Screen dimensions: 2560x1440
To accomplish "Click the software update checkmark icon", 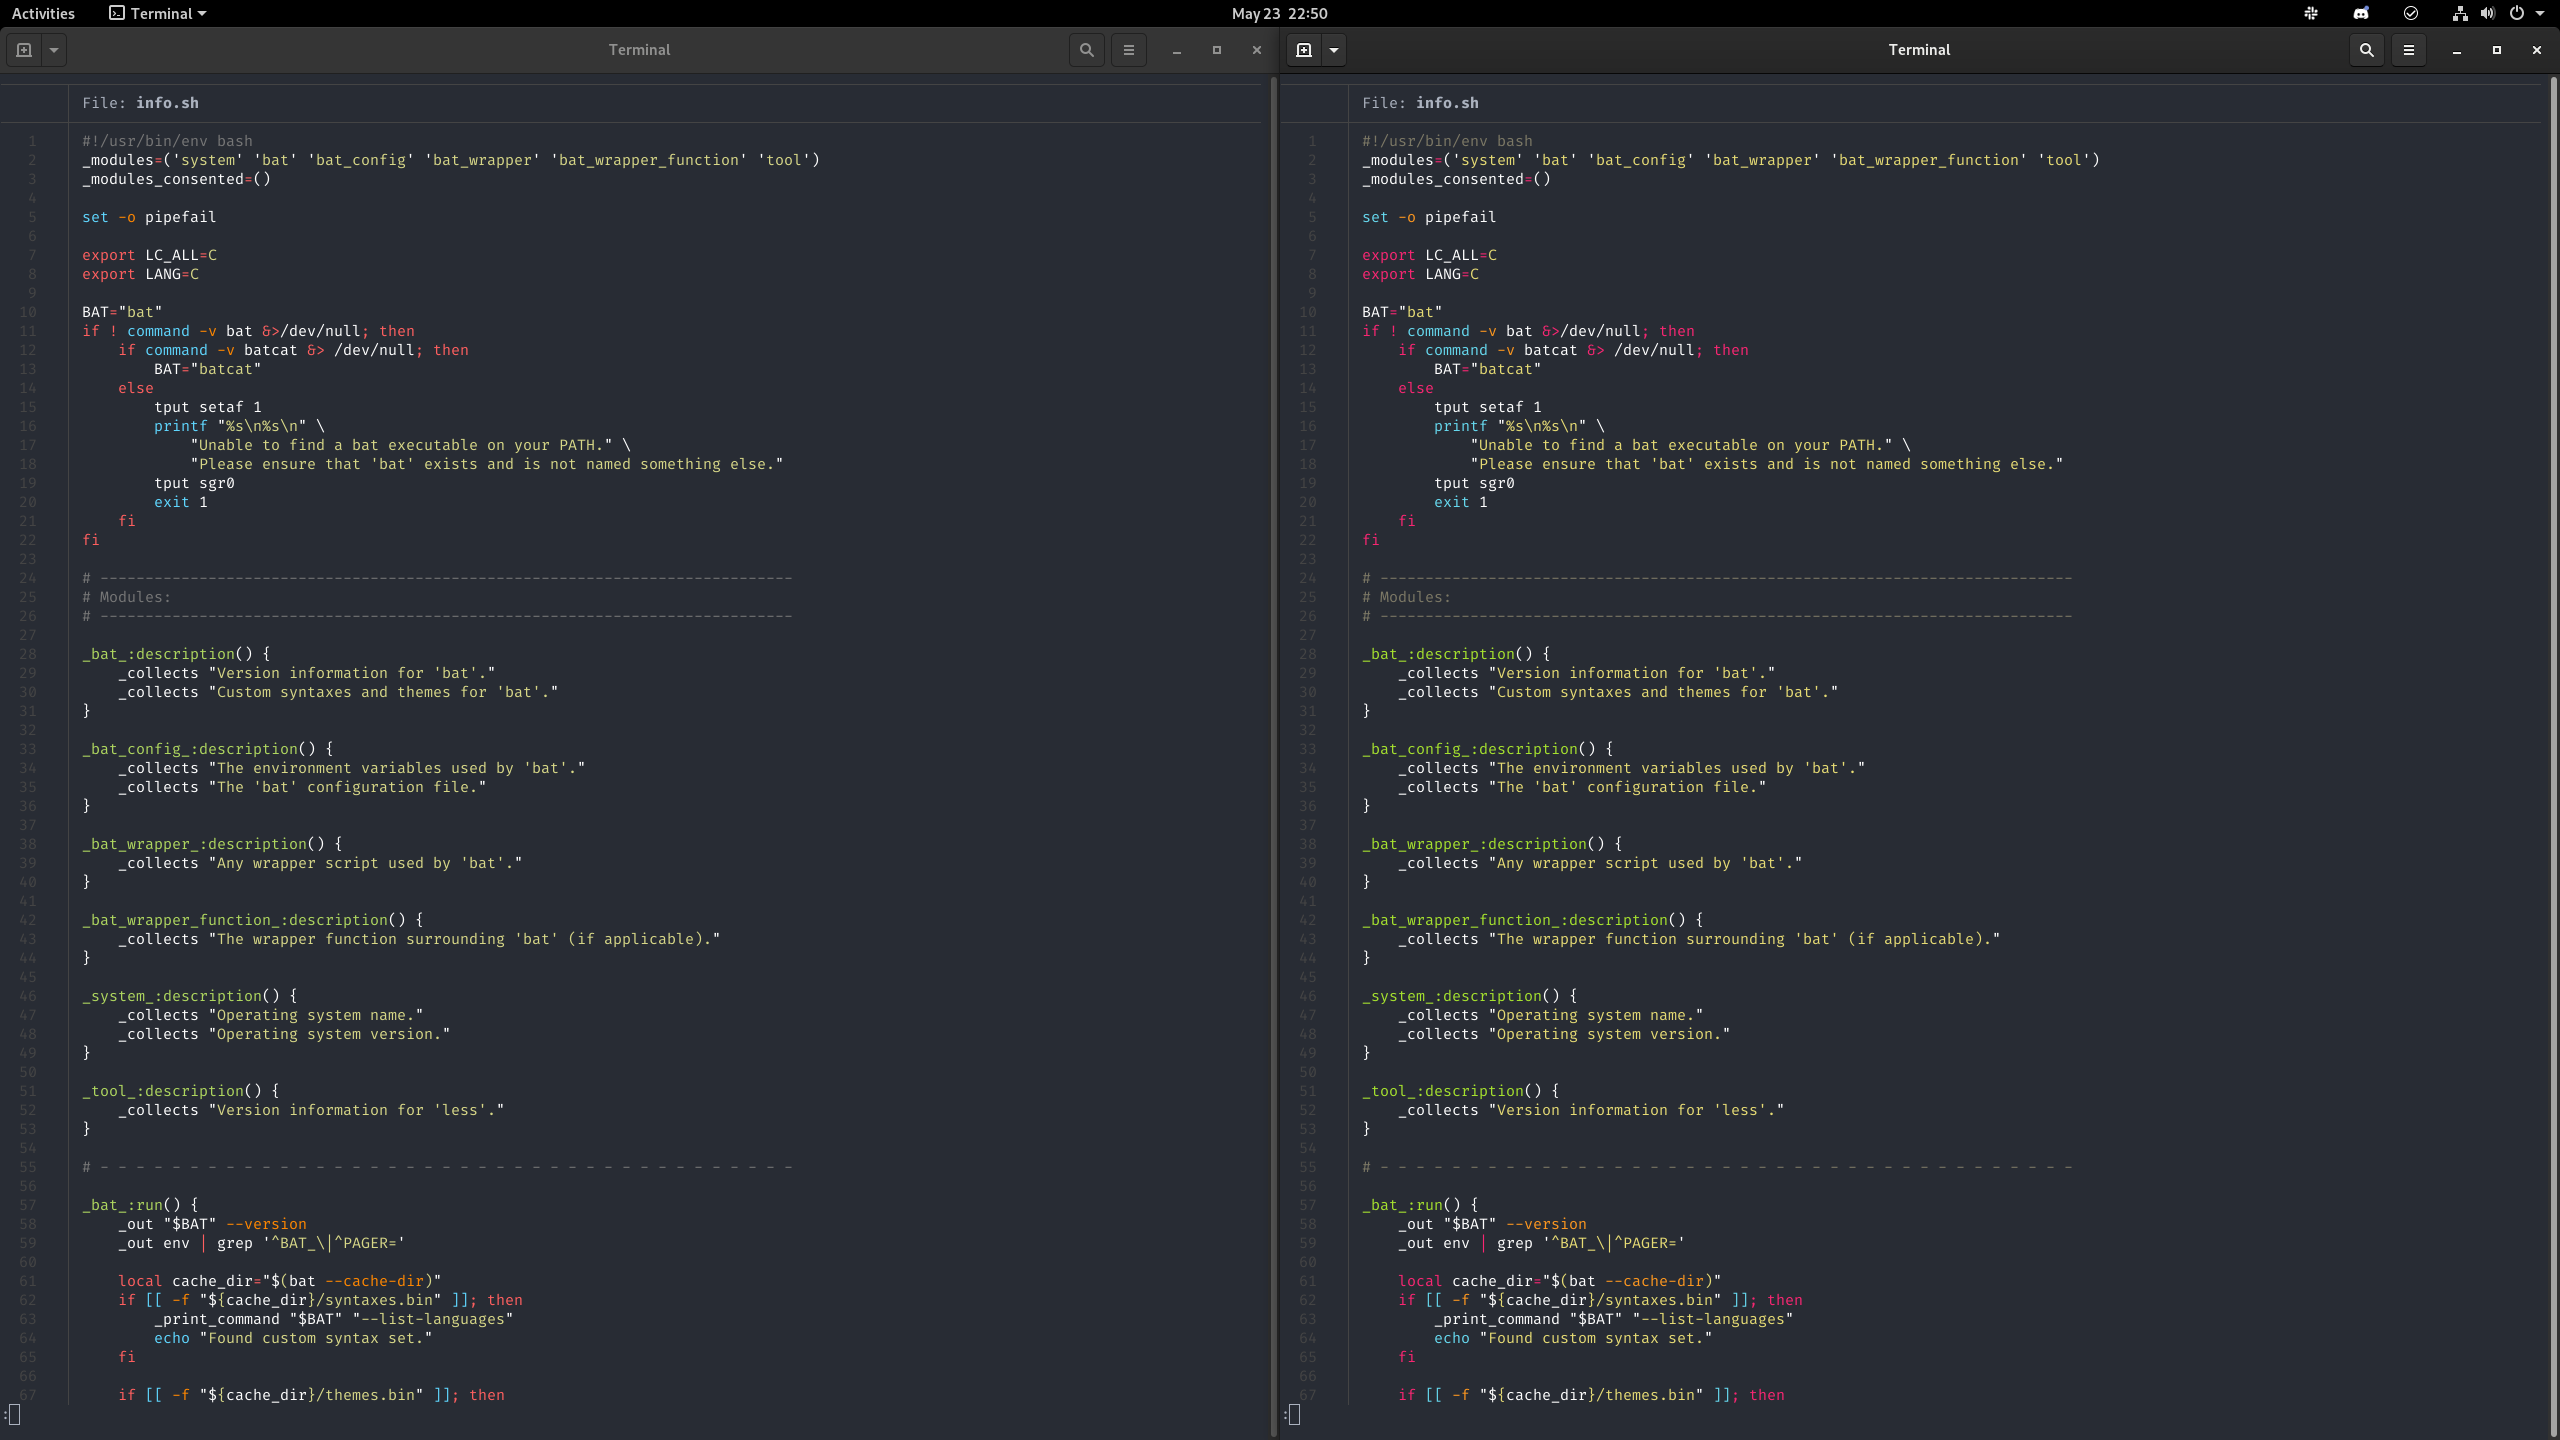I will tap(2410, 13).
